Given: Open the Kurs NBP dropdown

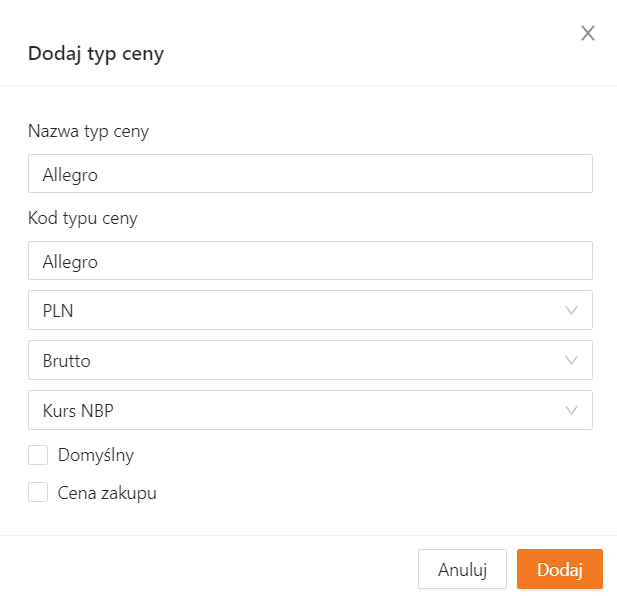Looking at the screenshot, I should pyautogui.click(x=310, y=410).
